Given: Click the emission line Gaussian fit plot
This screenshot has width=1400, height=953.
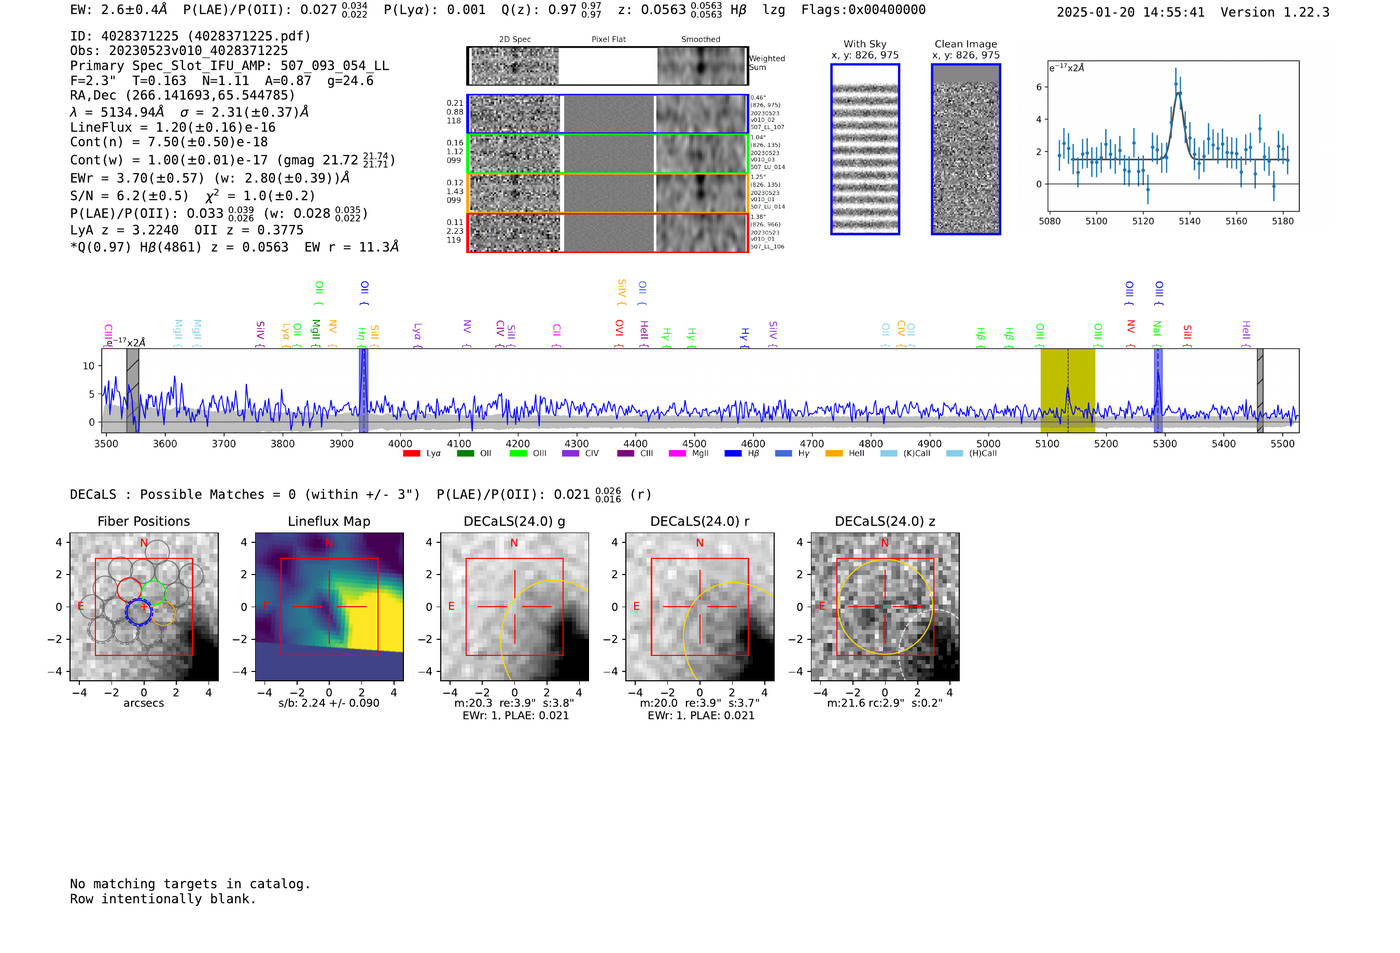Looking at the screenshot, I should [1172, 136].
